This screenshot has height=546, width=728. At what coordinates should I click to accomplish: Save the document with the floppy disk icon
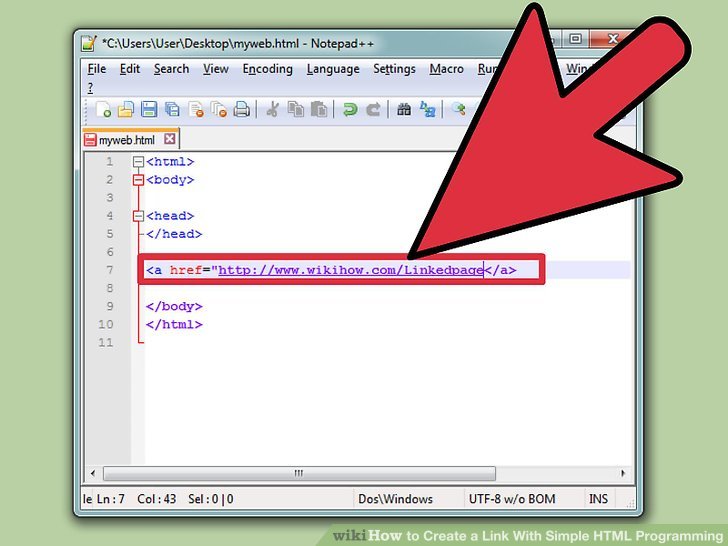(x=148, y=110)
